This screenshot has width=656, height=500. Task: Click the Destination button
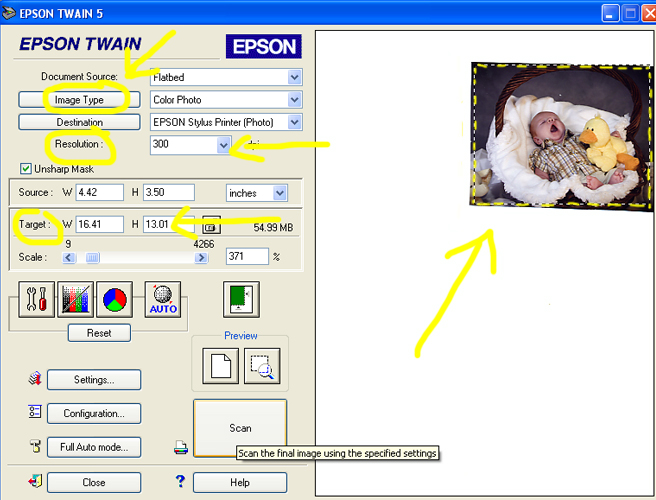[x=79, y=122]
